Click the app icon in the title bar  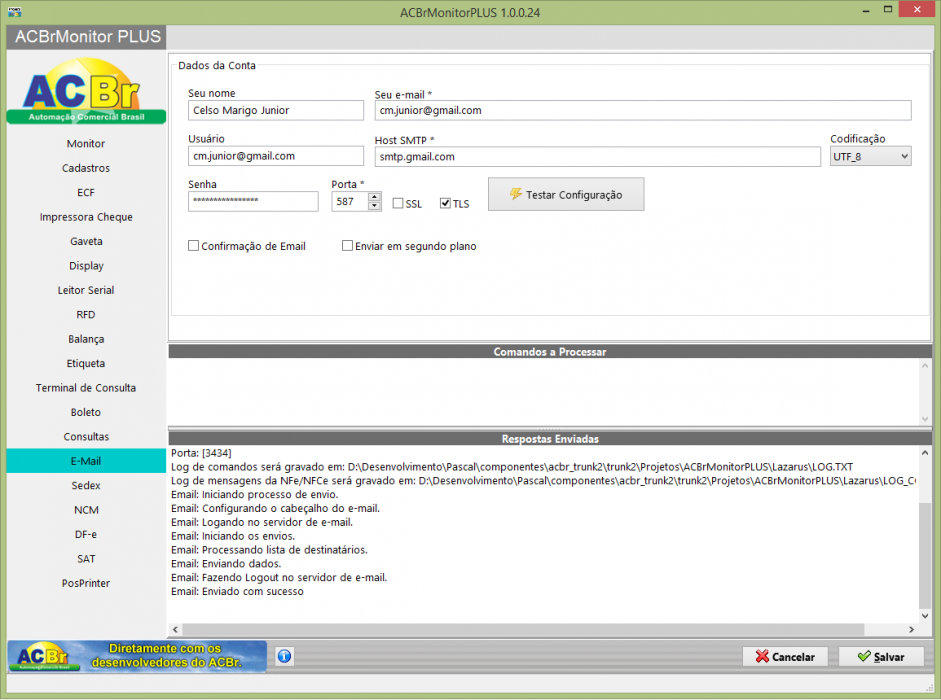point(14,11)
